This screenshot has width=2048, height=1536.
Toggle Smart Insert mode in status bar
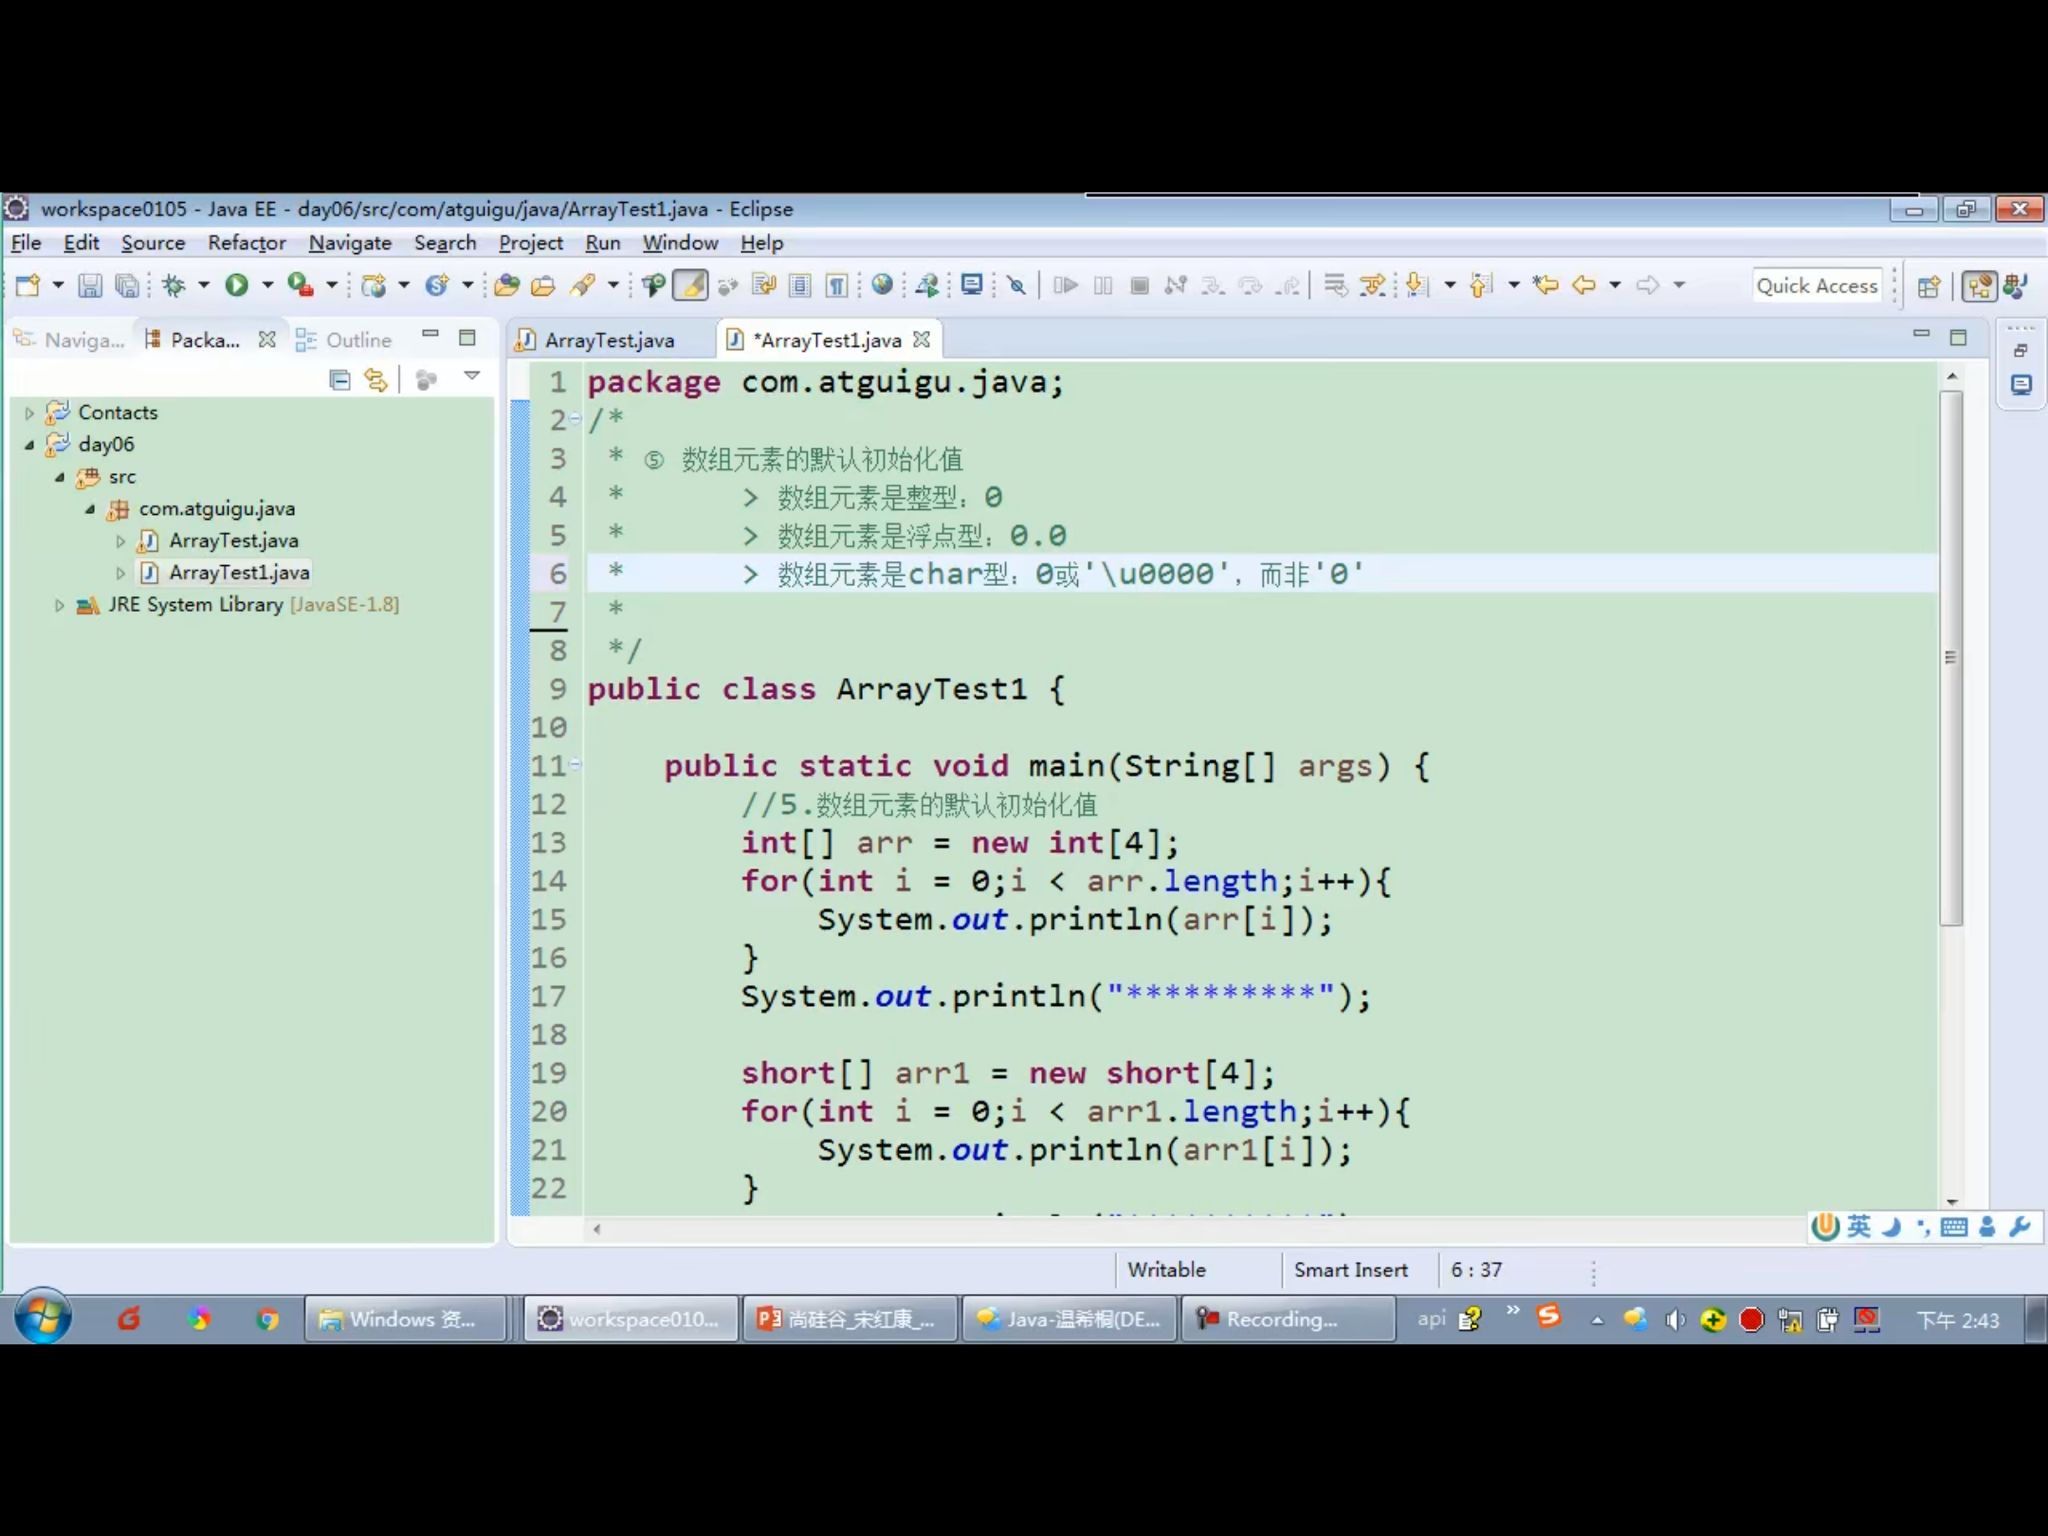pyautogui.click(x=1351, y=1270)
